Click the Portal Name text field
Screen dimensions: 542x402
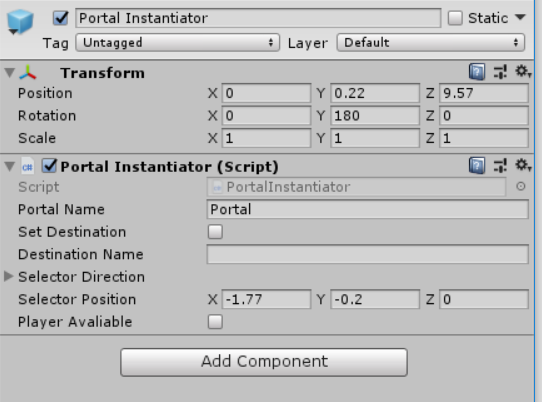[x=367, y=209]
